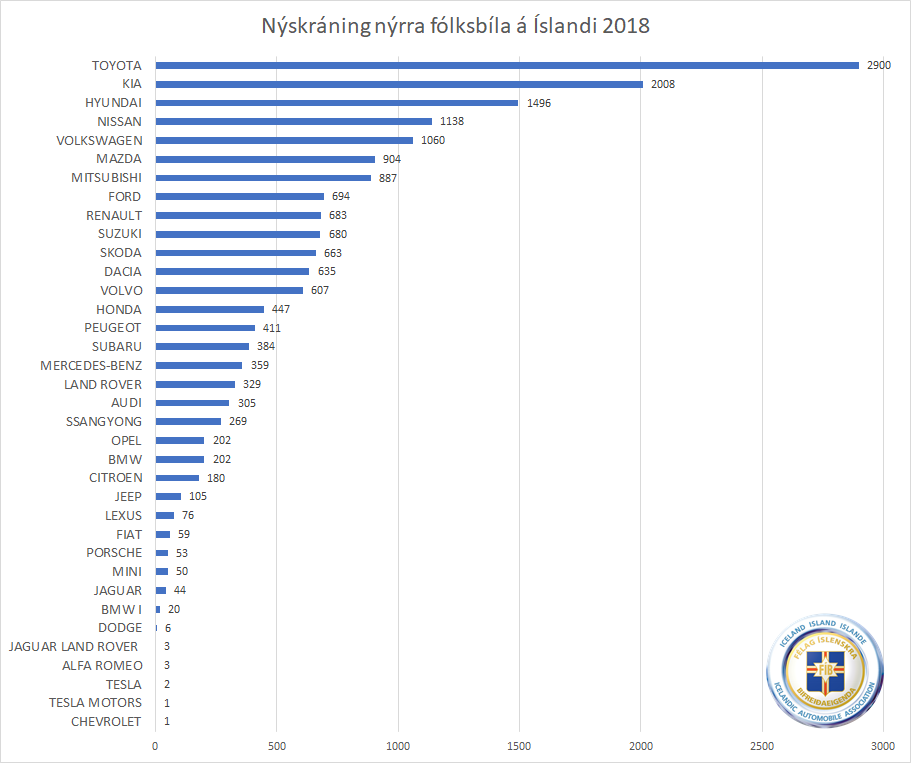Viewport: 911px width, 763px height.
Task: Click the value label 180
Action: tap(216, 478)
